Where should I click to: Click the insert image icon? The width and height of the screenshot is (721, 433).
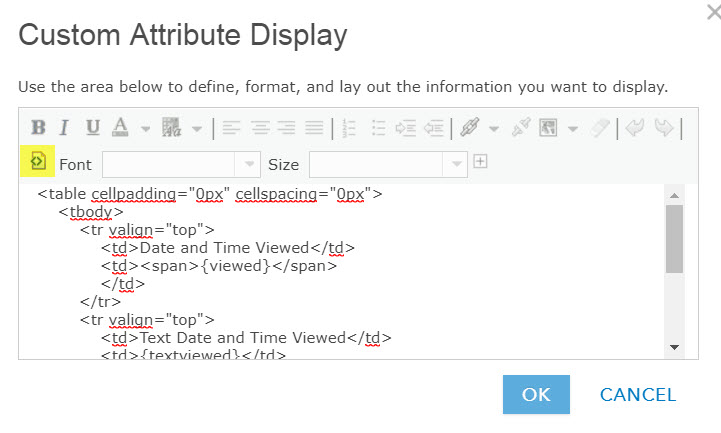(548, 127)
